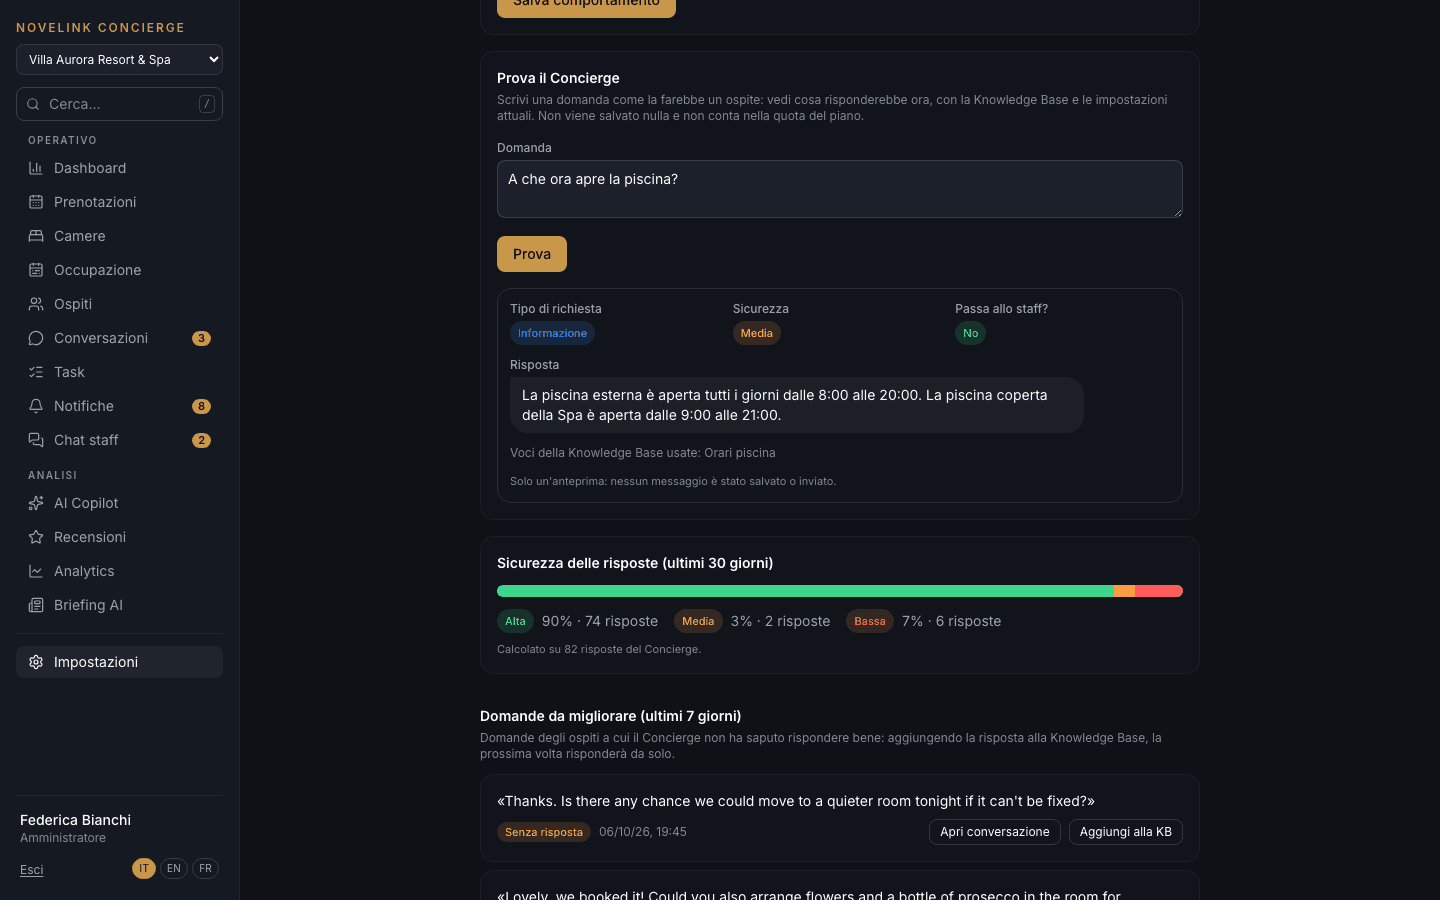Viewport: 1440px width, 900px height.
Task: Click the Informazione request type badge
Action: [553, 333]
